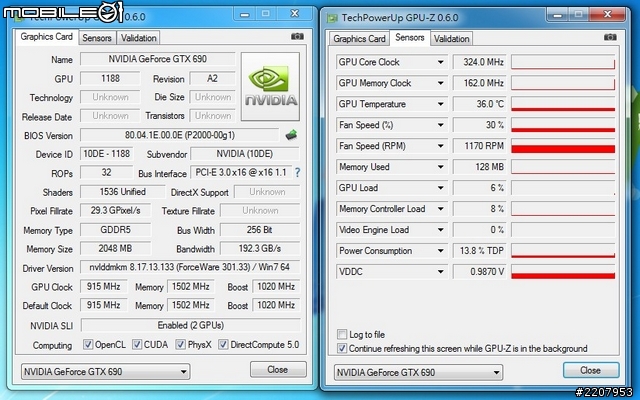Click the Pixel Fillrate field 29.3 GPixel/s
The height and width of the screenshot is (400, 640).
pos(116,211)
